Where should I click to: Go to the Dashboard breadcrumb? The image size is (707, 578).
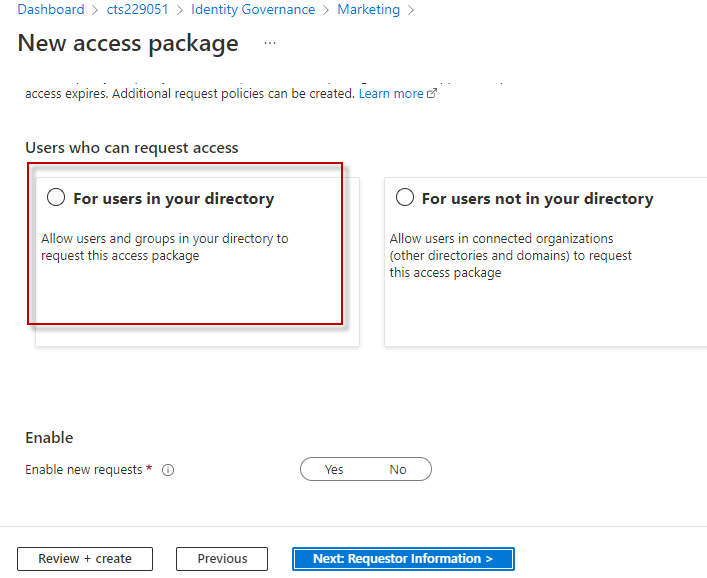(x=50, y=10)
